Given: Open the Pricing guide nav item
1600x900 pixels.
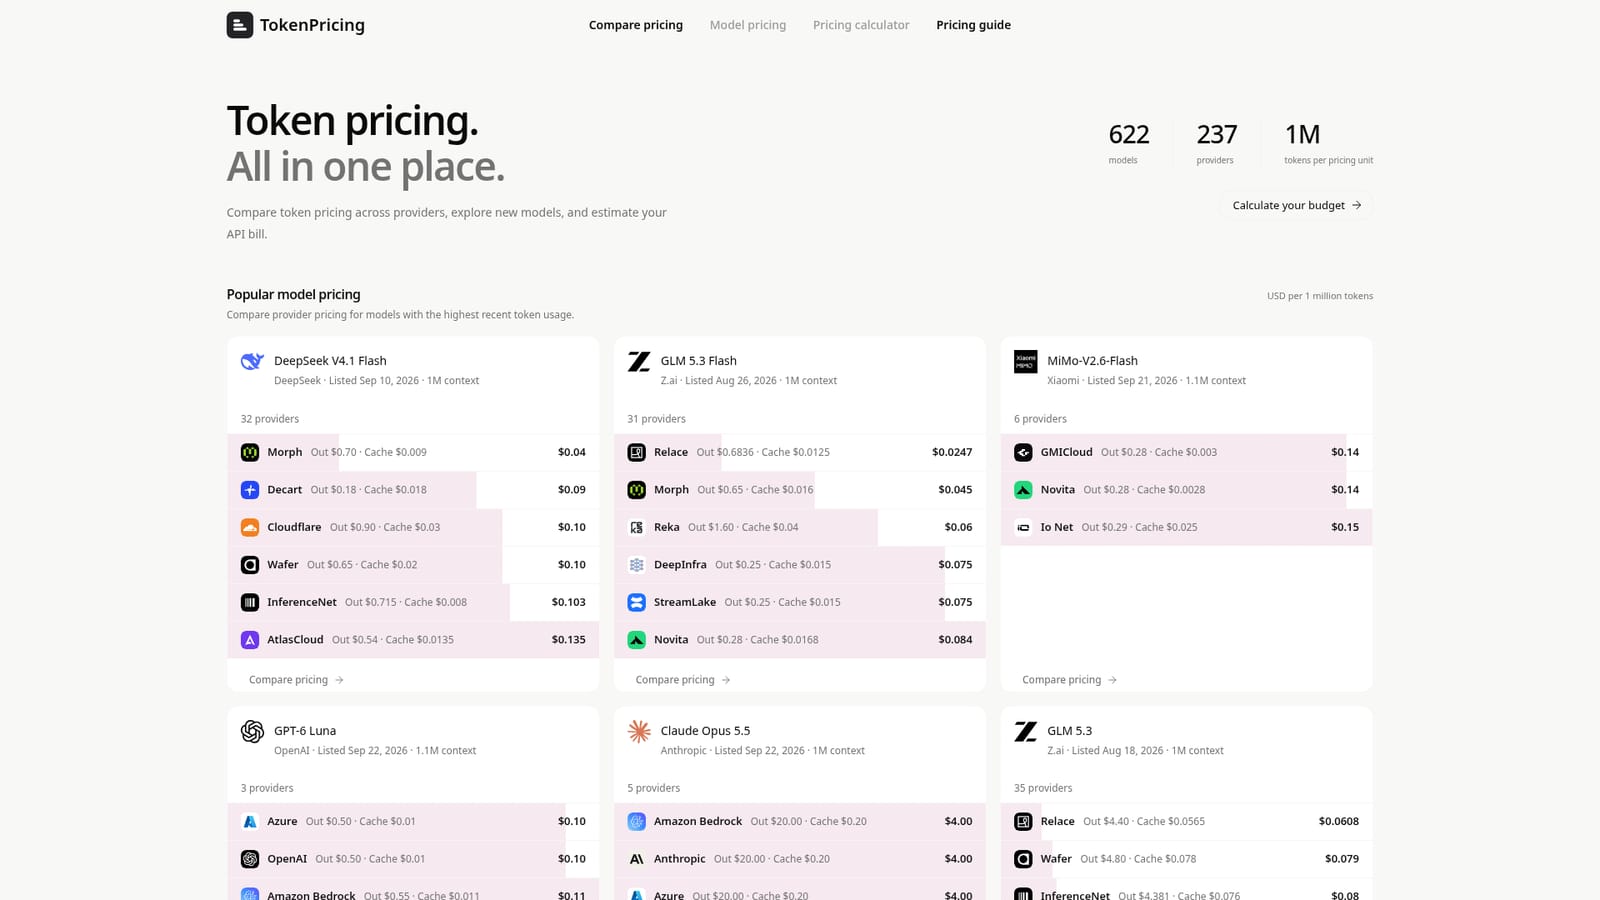Looking at the screenshot, I should [x=973, y=25].
